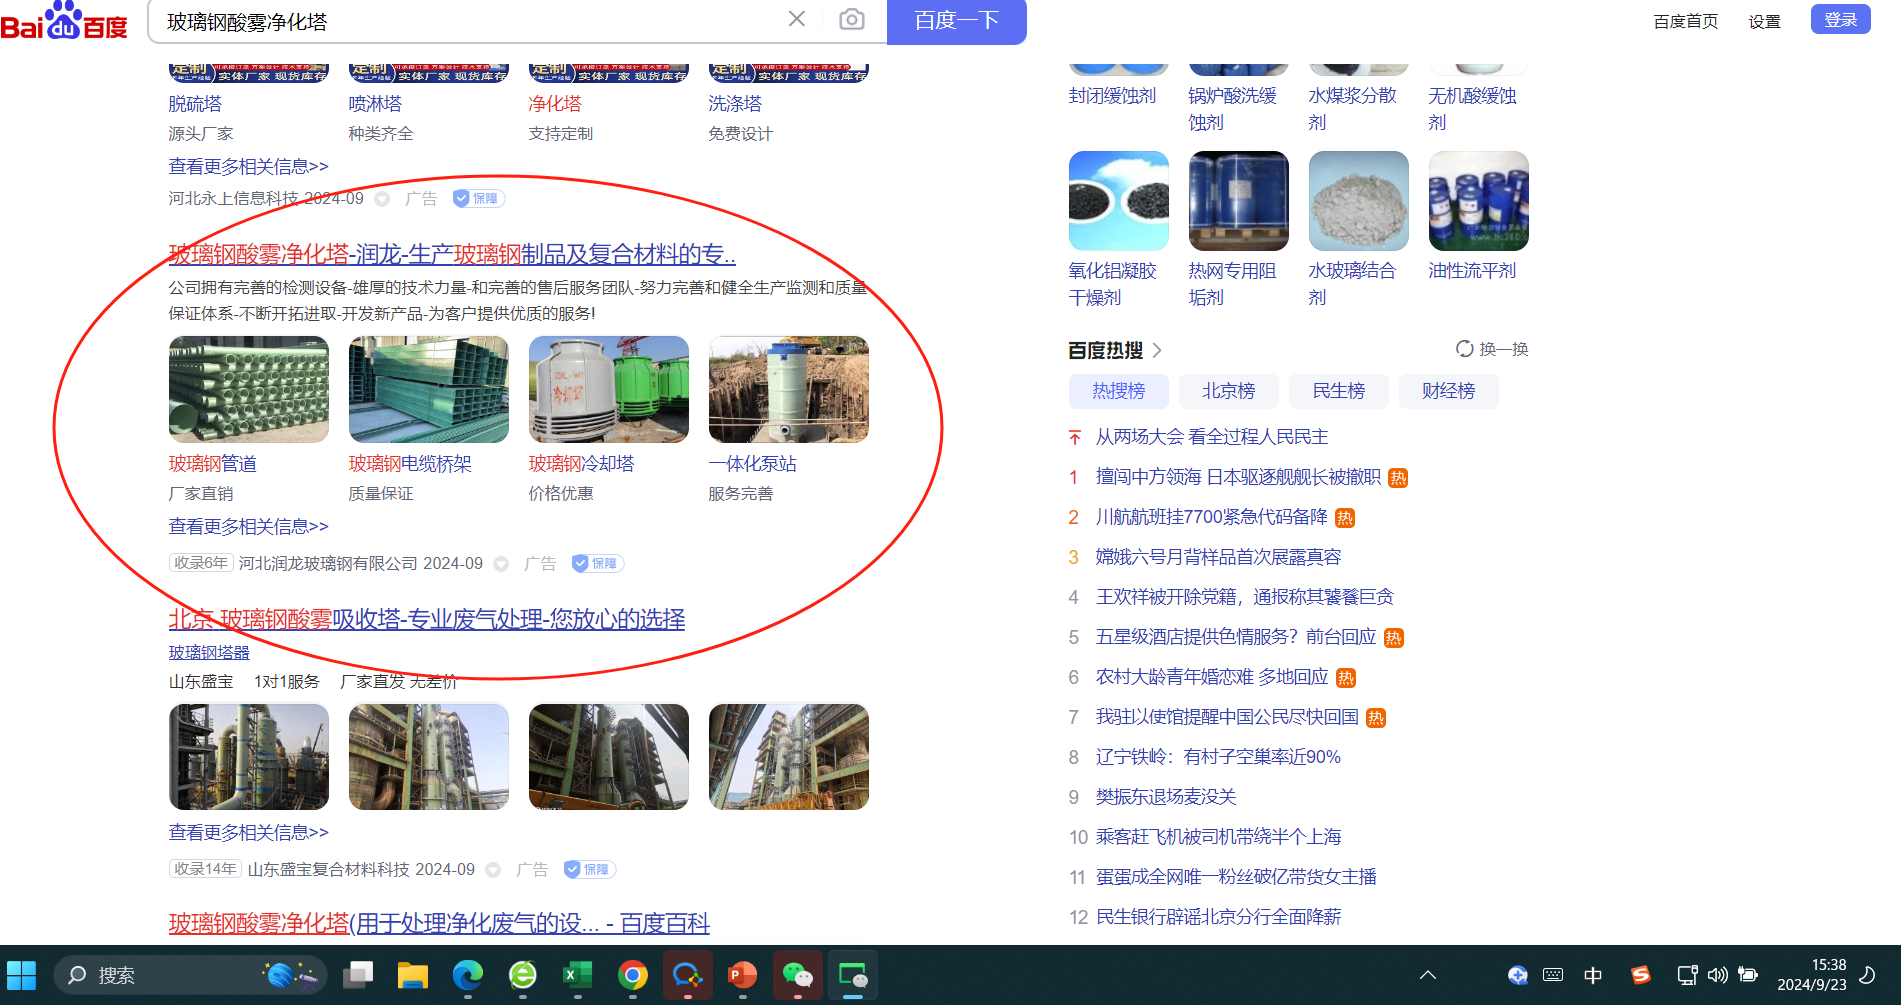This screenshot has height=1005, width=1901.
Task: Click the 登录 login button
Action: (1840, 19)
